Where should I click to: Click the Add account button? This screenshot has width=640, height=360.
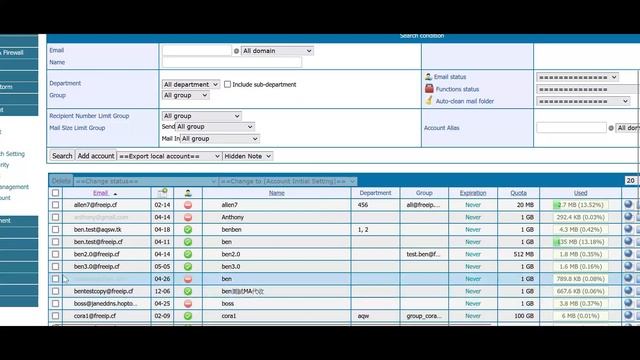coord(96,156)
